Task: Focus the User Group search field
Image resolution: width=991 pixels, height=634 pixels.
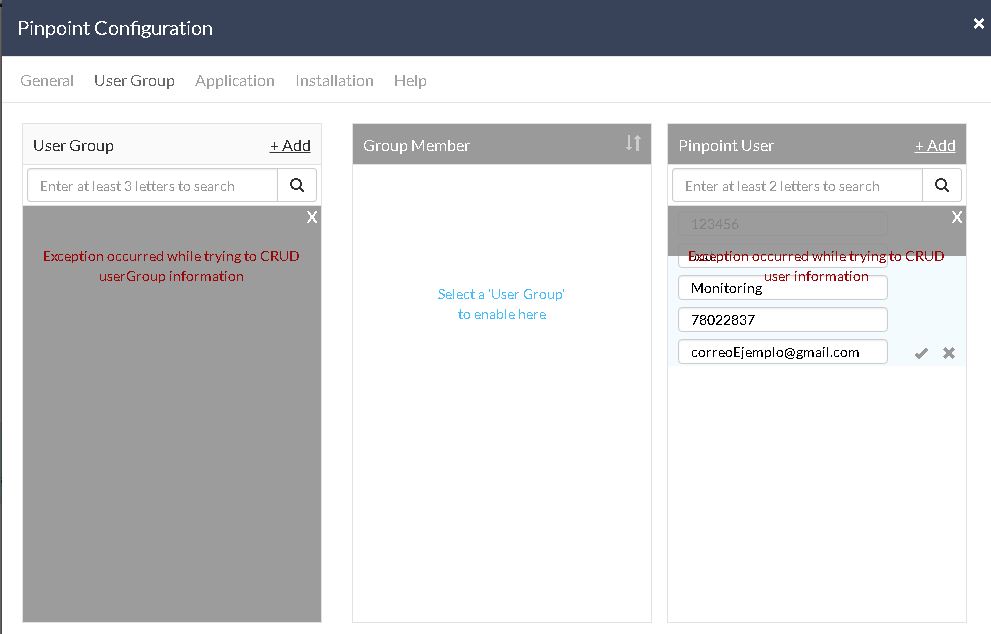Action: (x=152, y=185)
